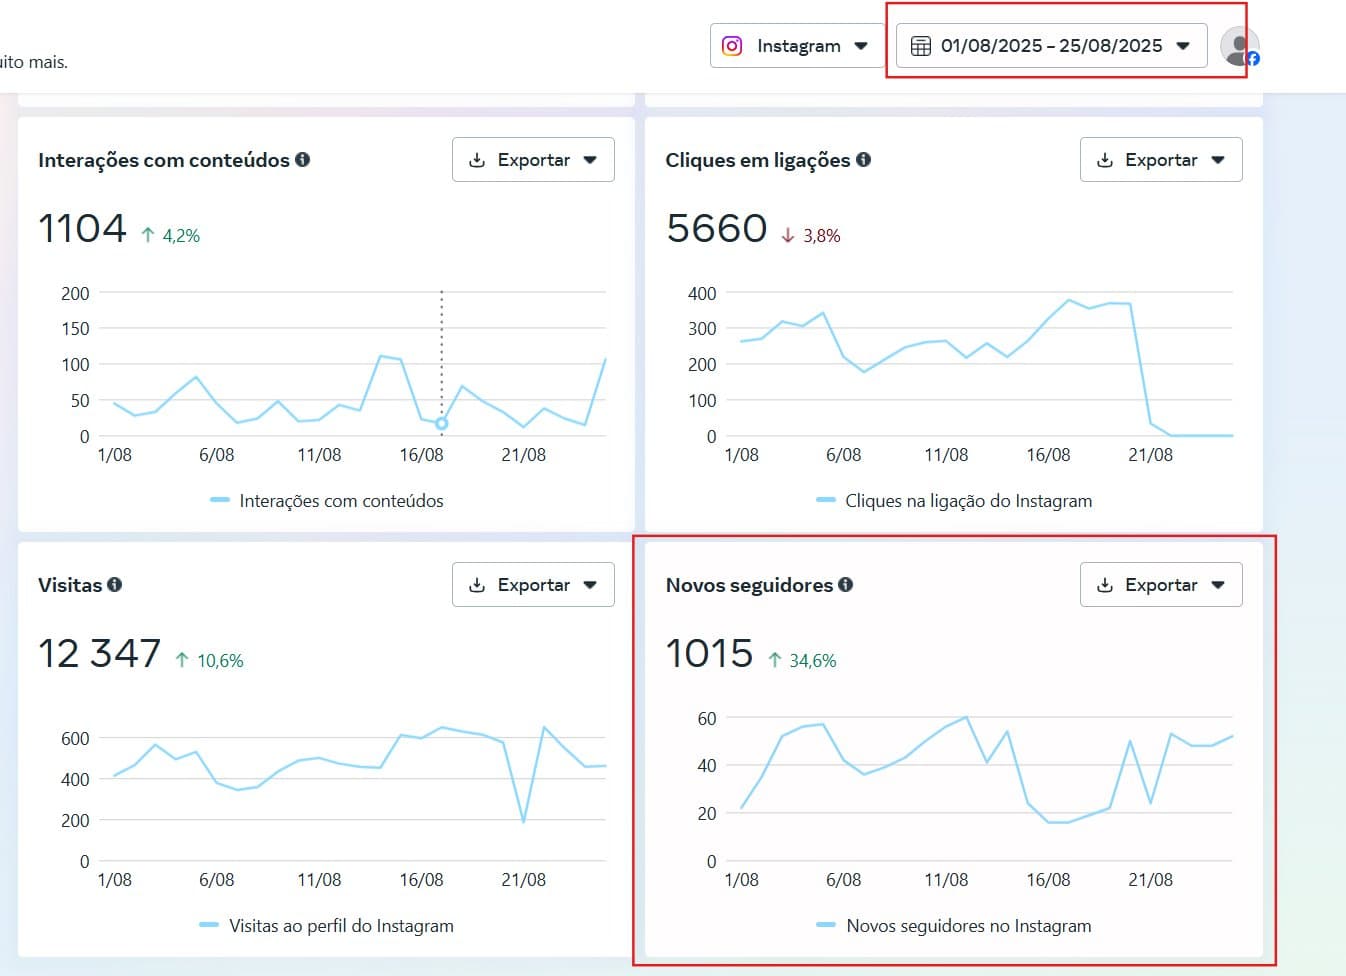Click Exportar on the Visitas card
Image resolution: width=1346 pixels, height=976 pixels.
531,584
